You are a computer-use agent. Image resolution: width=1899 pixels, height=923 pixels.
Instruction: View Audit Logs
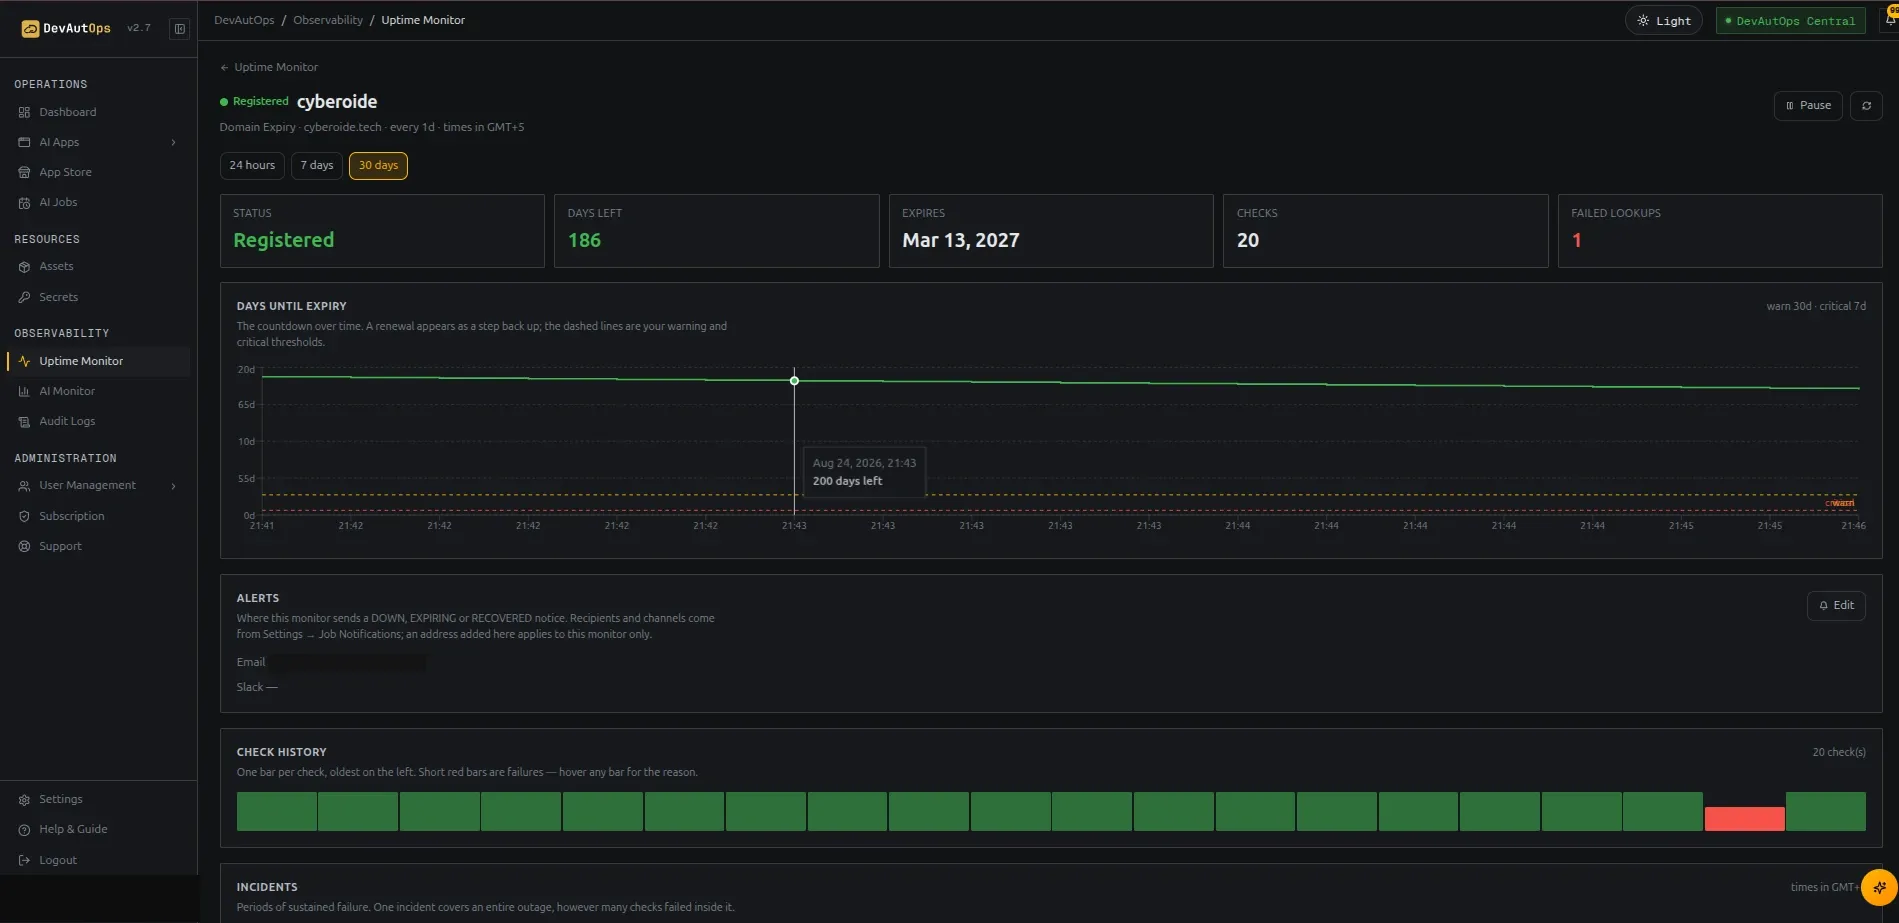[67, 421]
